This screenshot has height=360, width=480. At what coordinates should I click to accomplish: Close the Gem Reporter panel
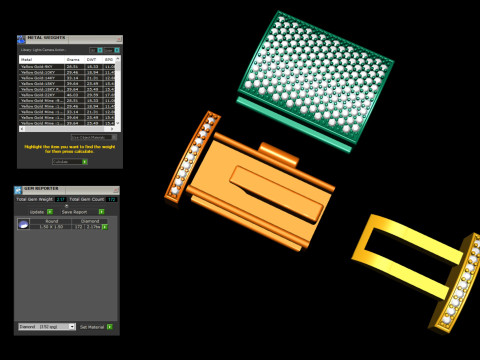pyautogui.click(x=116, y=190)
